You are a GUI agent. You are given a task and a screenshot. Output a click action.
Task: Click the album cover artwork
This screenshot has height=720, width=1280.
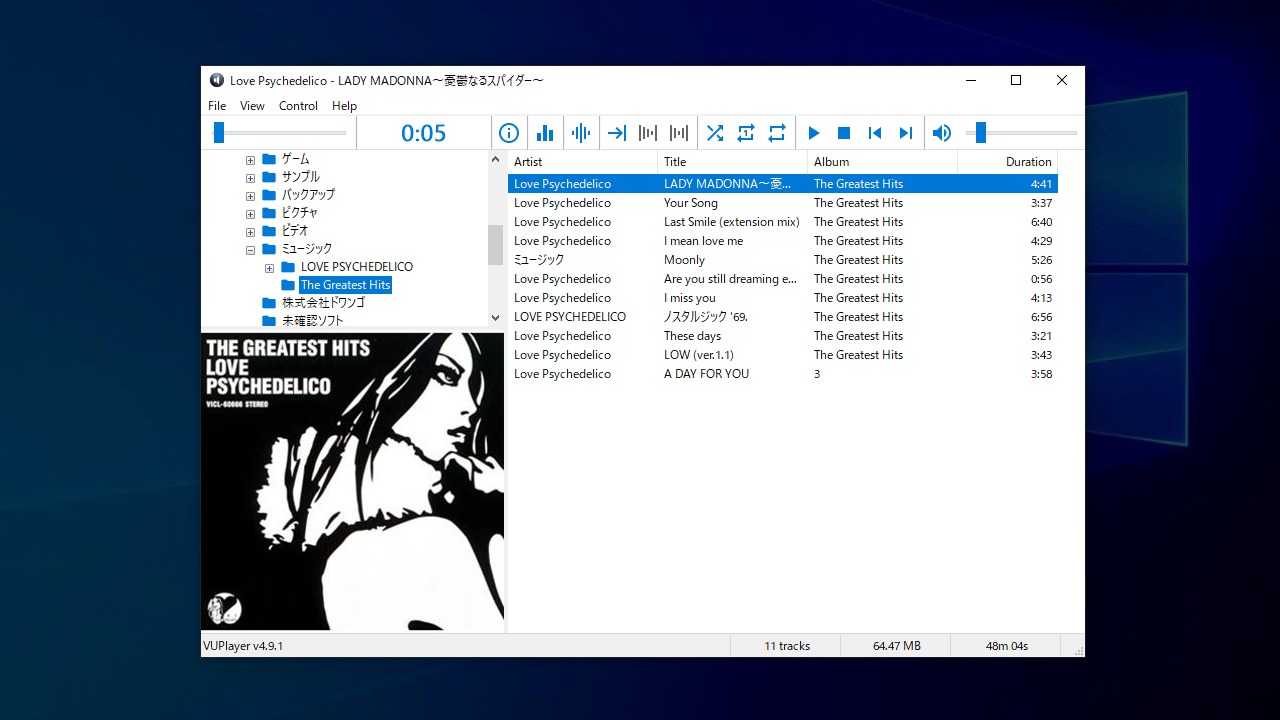[352, 482]
